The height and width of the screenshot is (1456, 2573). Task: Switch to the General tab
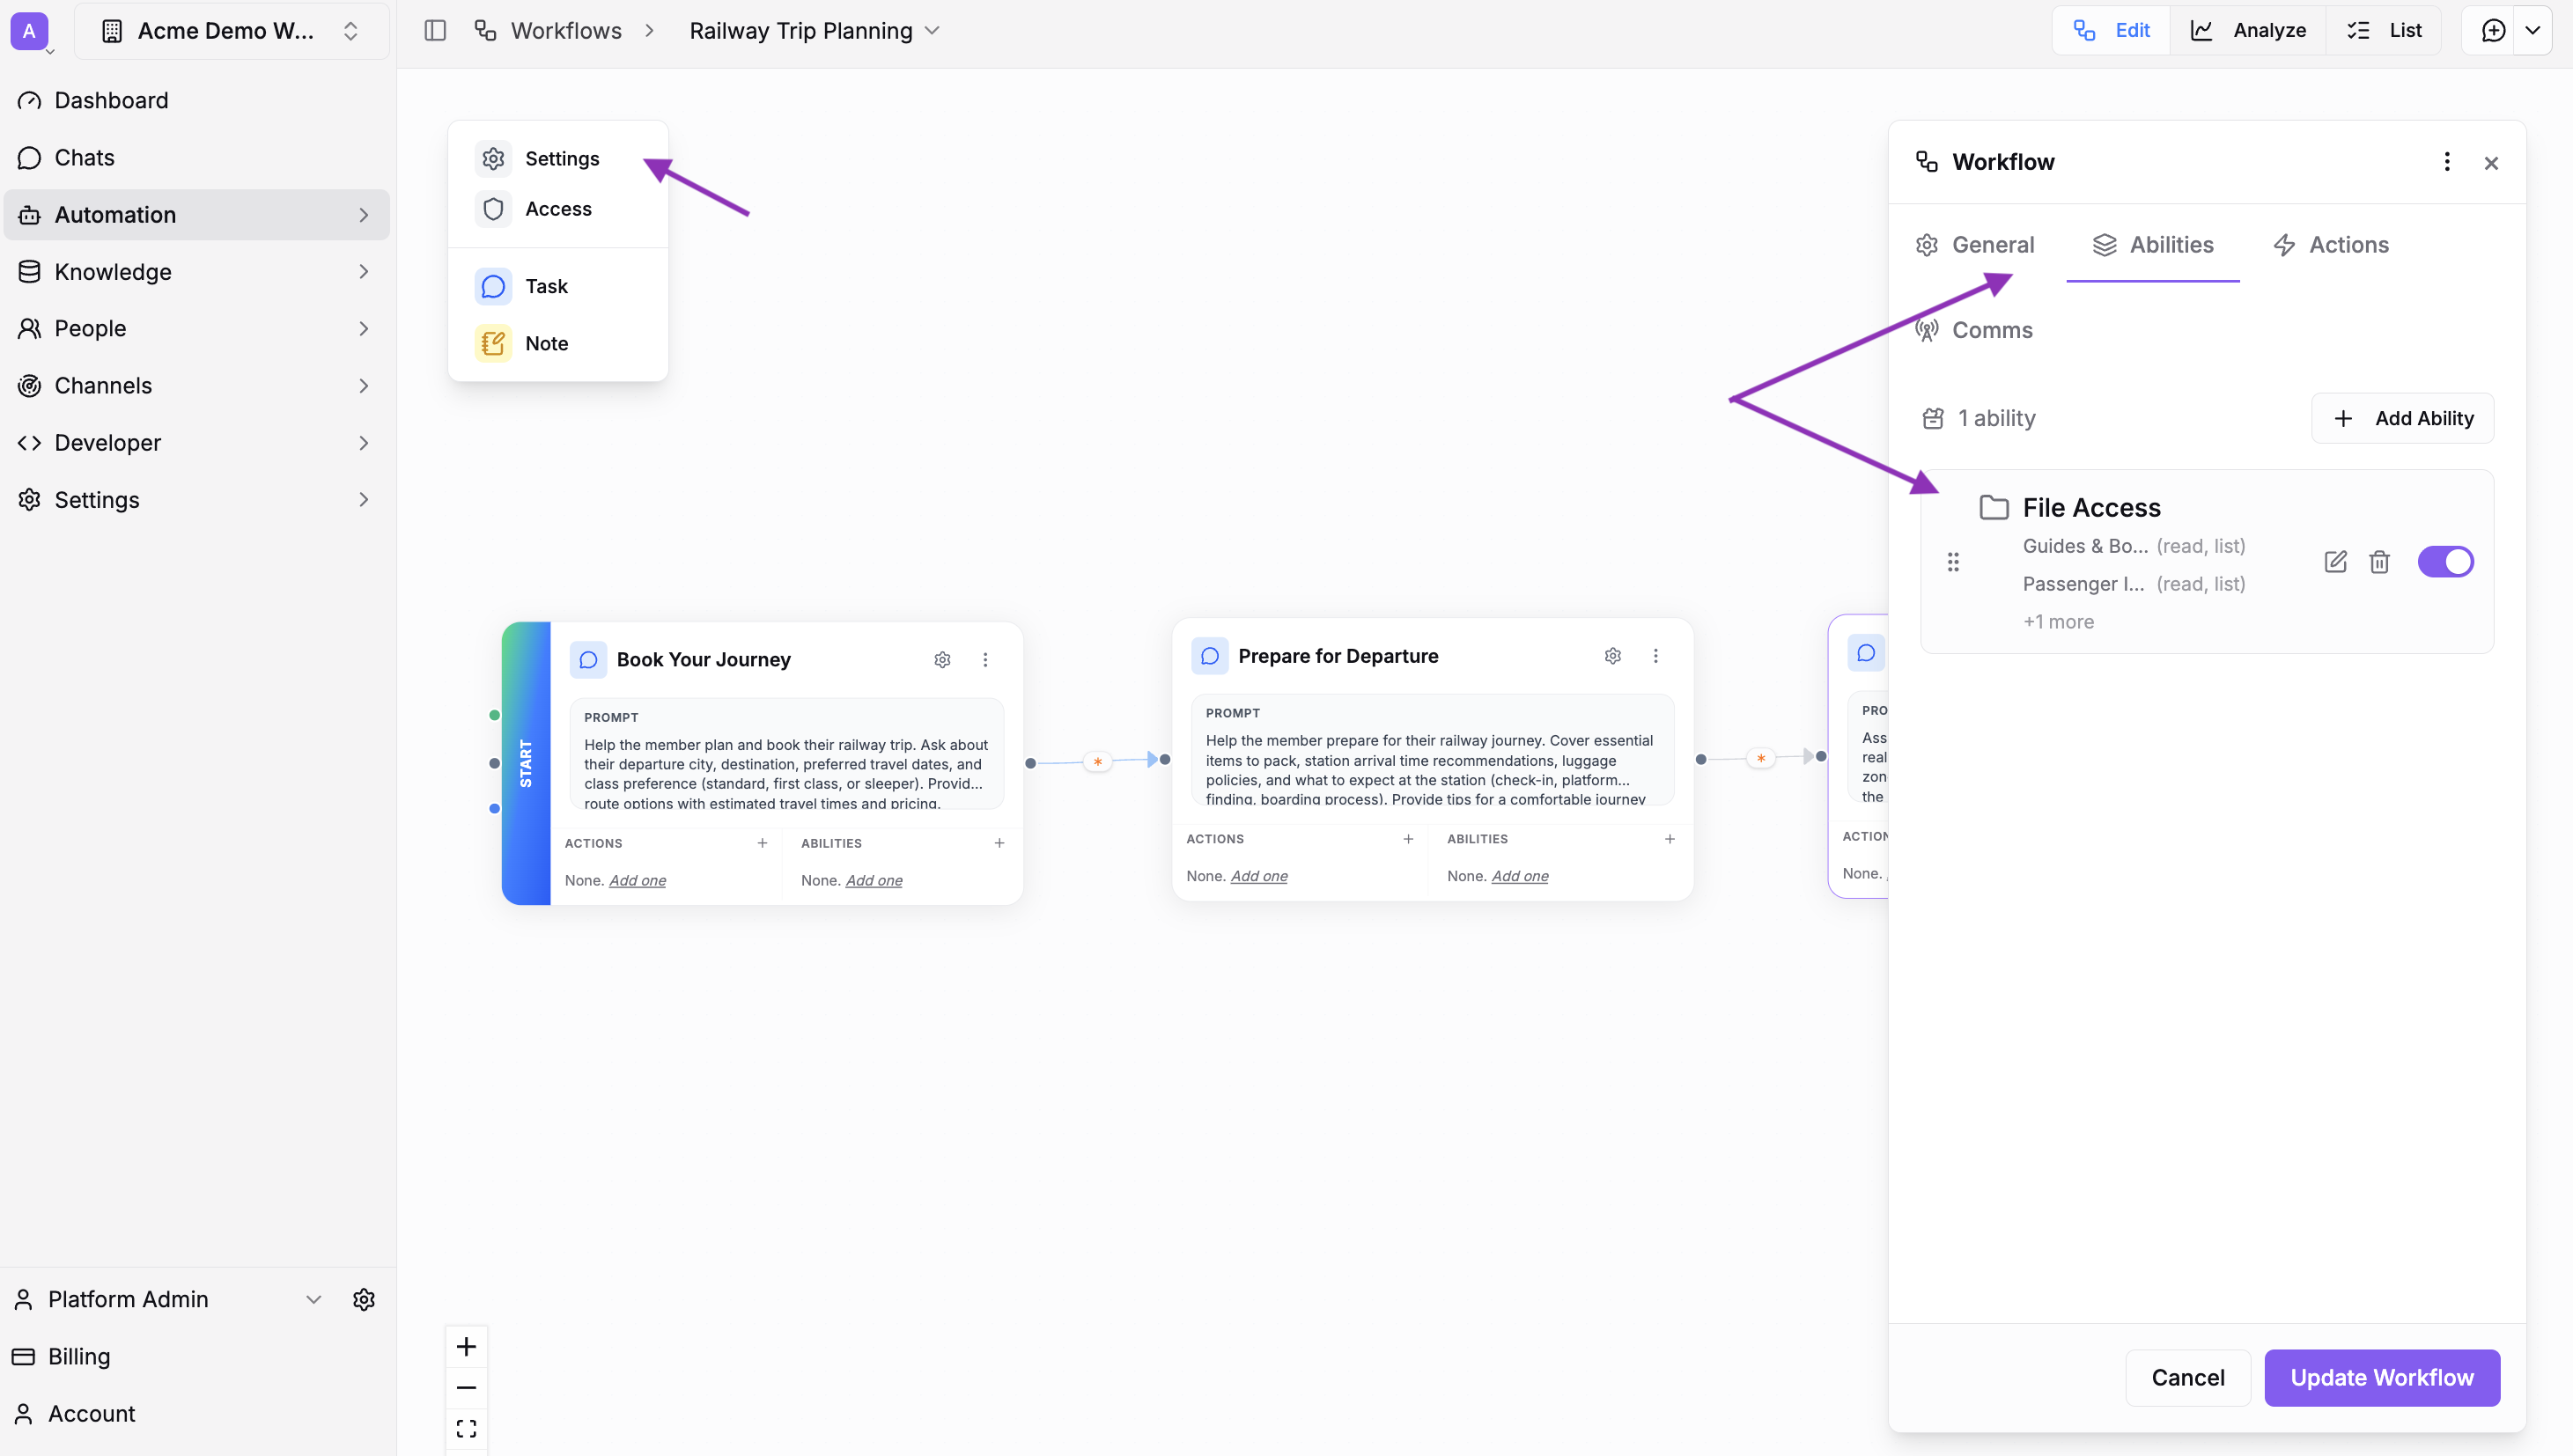point(1992,244)
